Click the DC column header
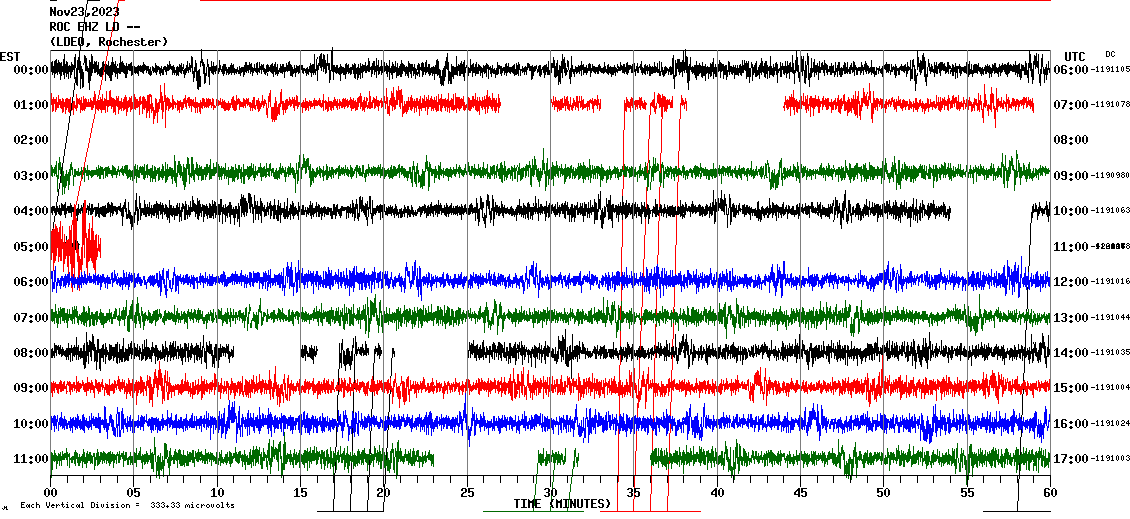 pyautogui.click(x=1110, y=54)
